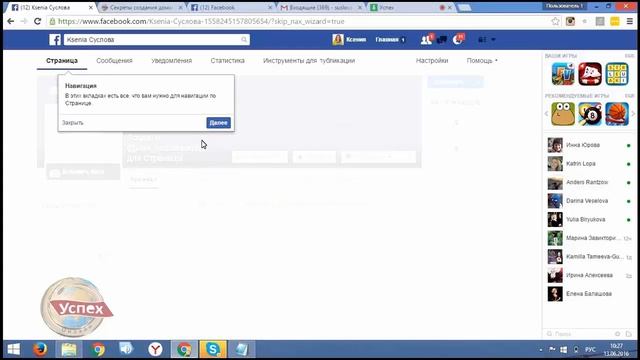The image size is (640, 360).
Task: Click Закрыть in the navigation tooltip
Action: pyautogui.click(x=73, y=122)
